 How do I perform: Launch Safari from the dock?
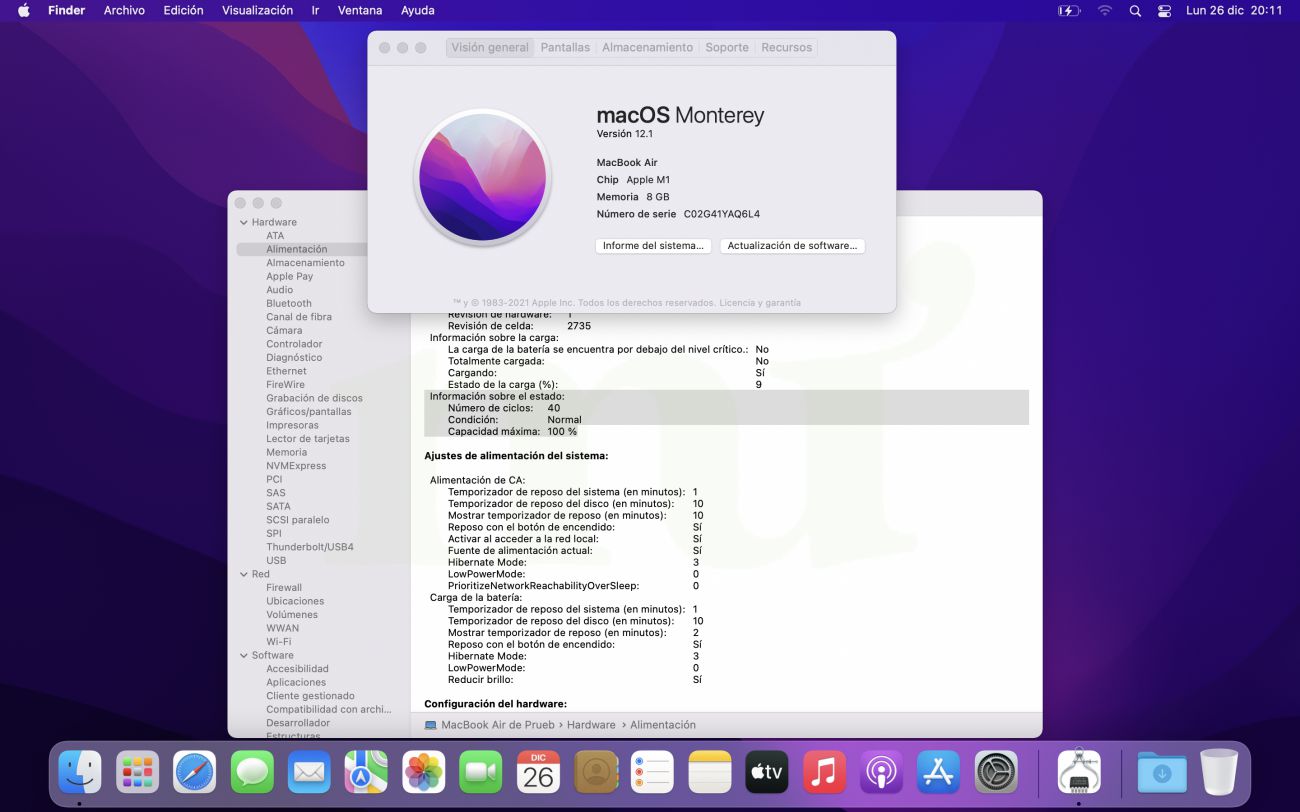[x=195, y=772]
